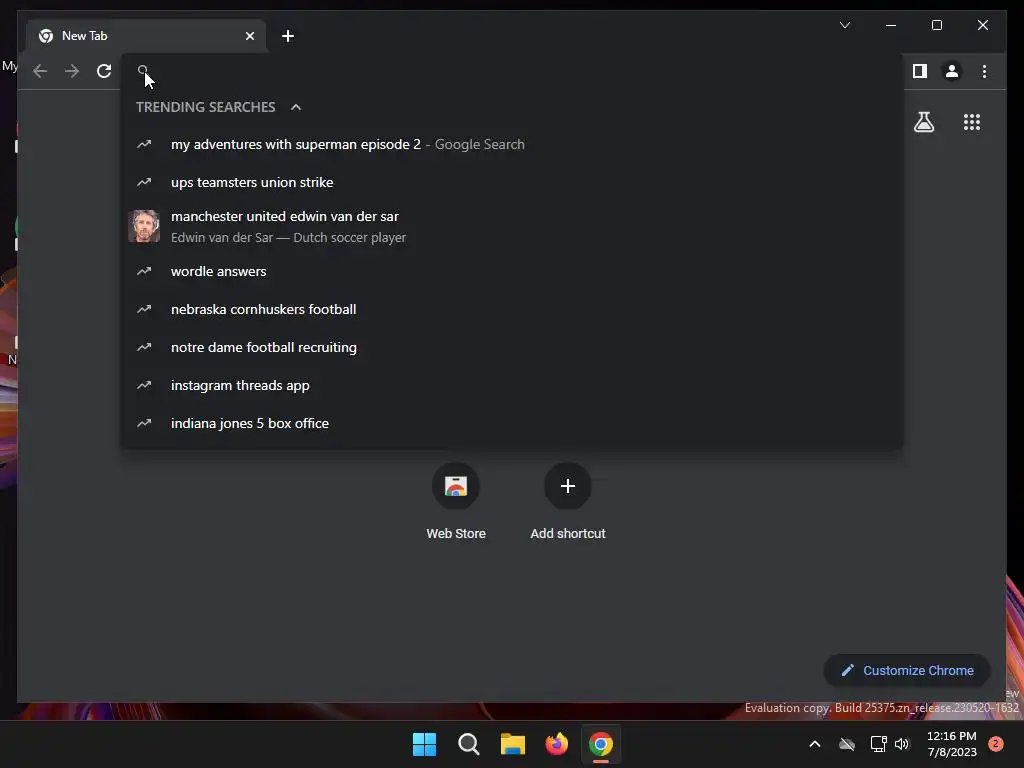Click the Customize Chrome button
The width and height of the screenshot is (1024, 768).
(x=907, y=671)
